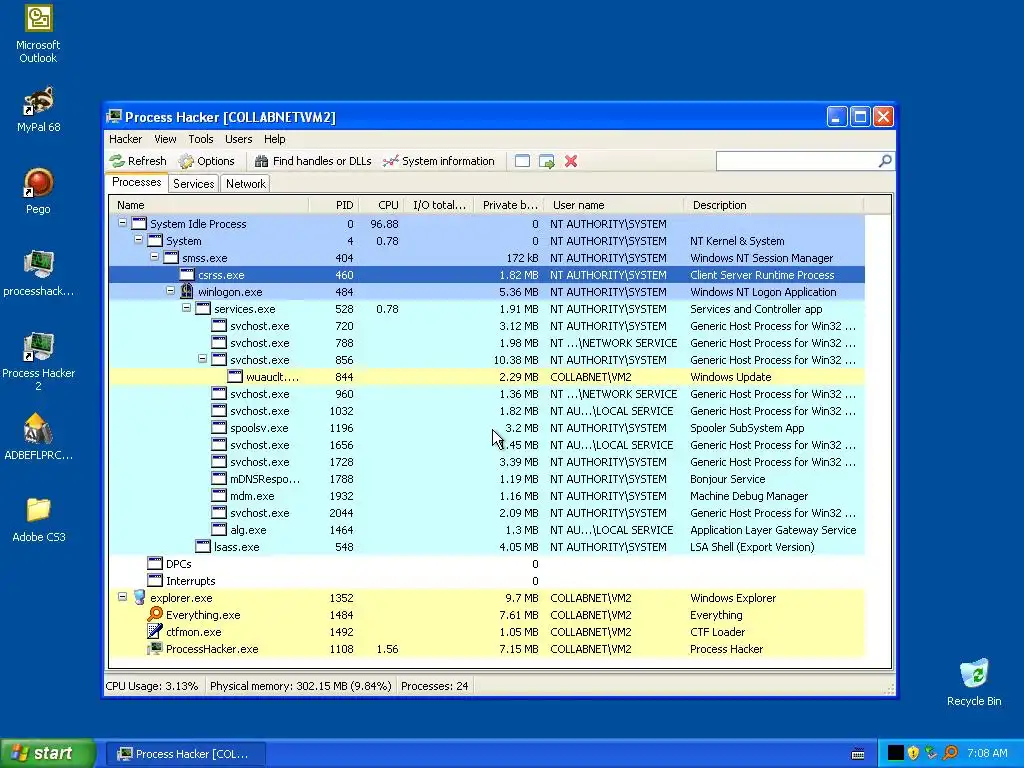The image size is (1024, 768).
Task: Open the Hacker menu
Action: pos(125,139)
